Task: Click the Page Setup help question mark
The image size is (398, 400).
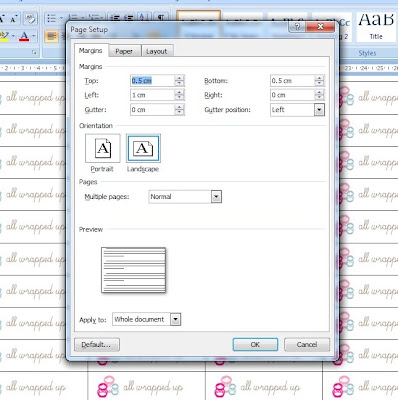Action: 297,27
